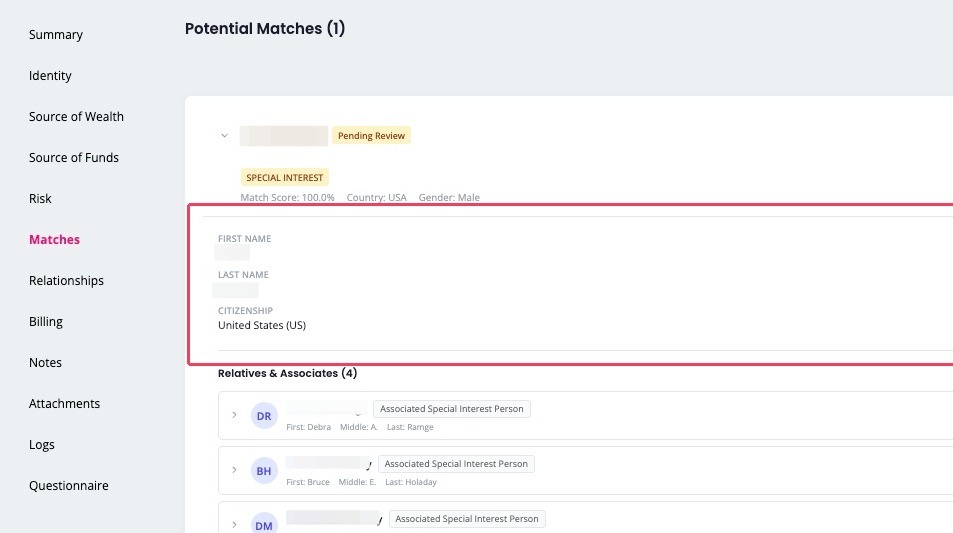Go to Identity section
The height and width of the screenshot is (533, 953).
click(50, 75)
